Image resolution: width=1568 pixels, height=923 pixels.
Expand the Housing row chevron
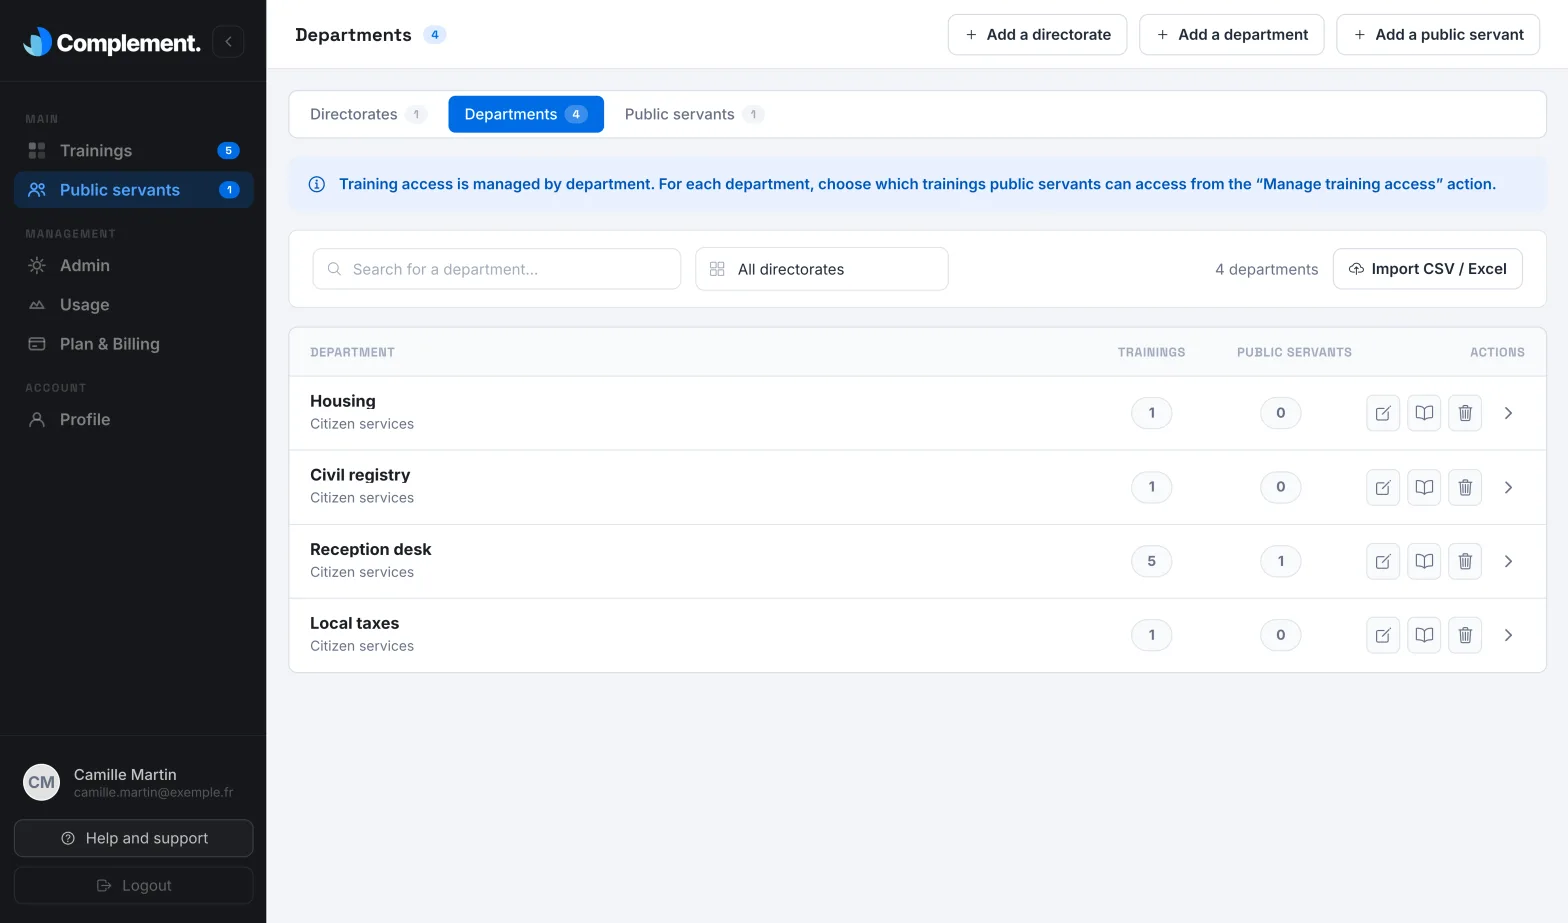click(1508, 413)
